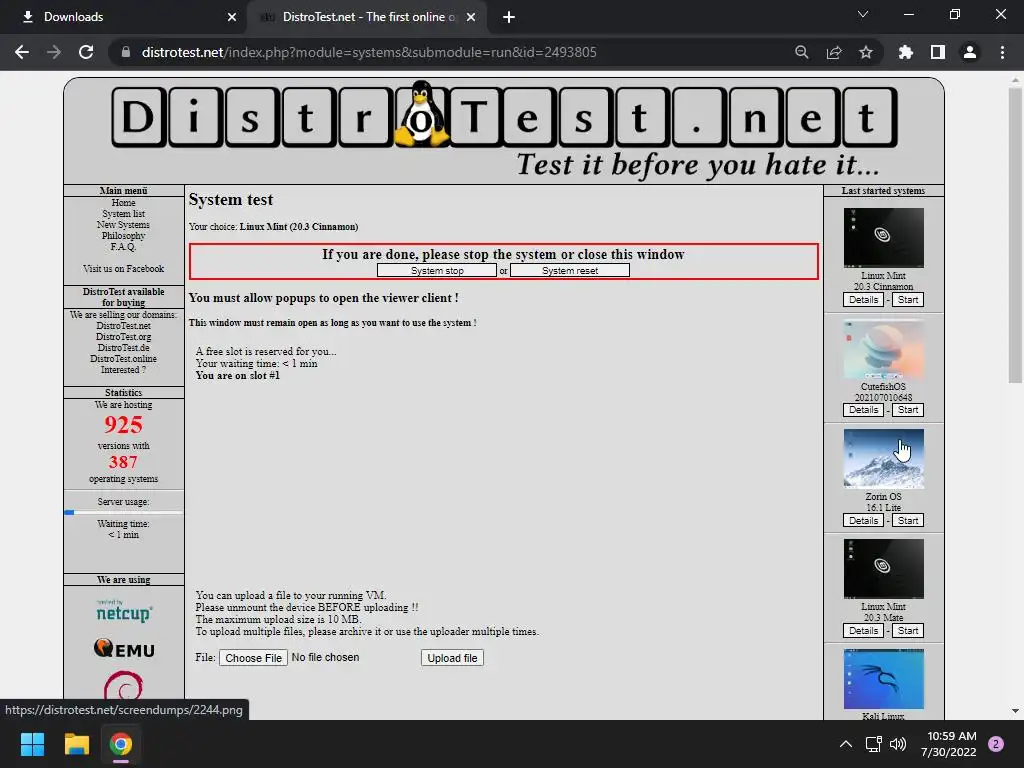This screenshot has height=768, width=1024.
Task: View site info via the padlock icon
Action: 125,52
